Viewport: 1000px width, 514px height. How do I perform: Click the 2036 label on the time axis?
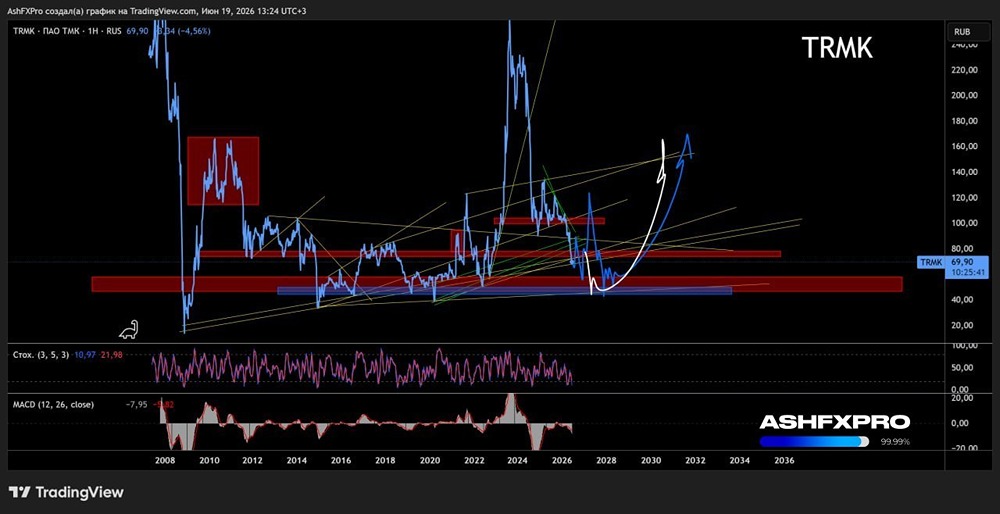pyautogui.click(x=784, y=460)
